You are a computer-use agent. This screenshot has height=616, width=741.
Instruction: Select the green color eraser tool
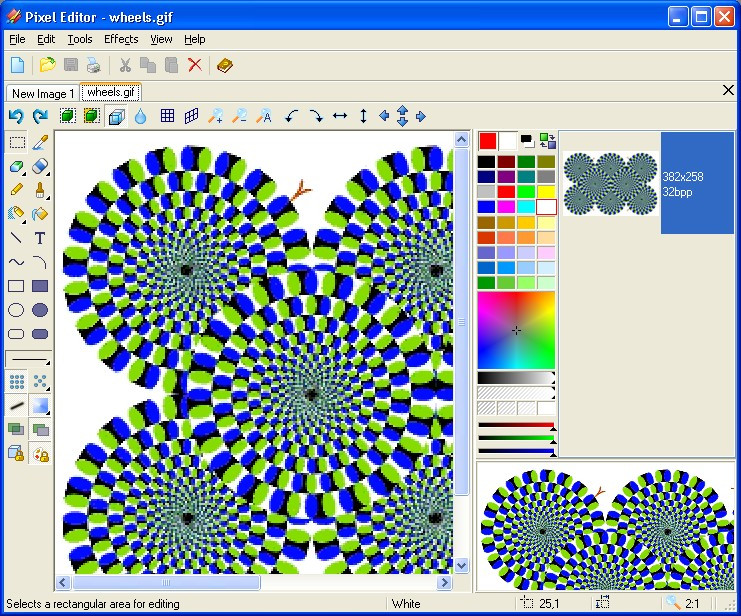tap(17, 166)
